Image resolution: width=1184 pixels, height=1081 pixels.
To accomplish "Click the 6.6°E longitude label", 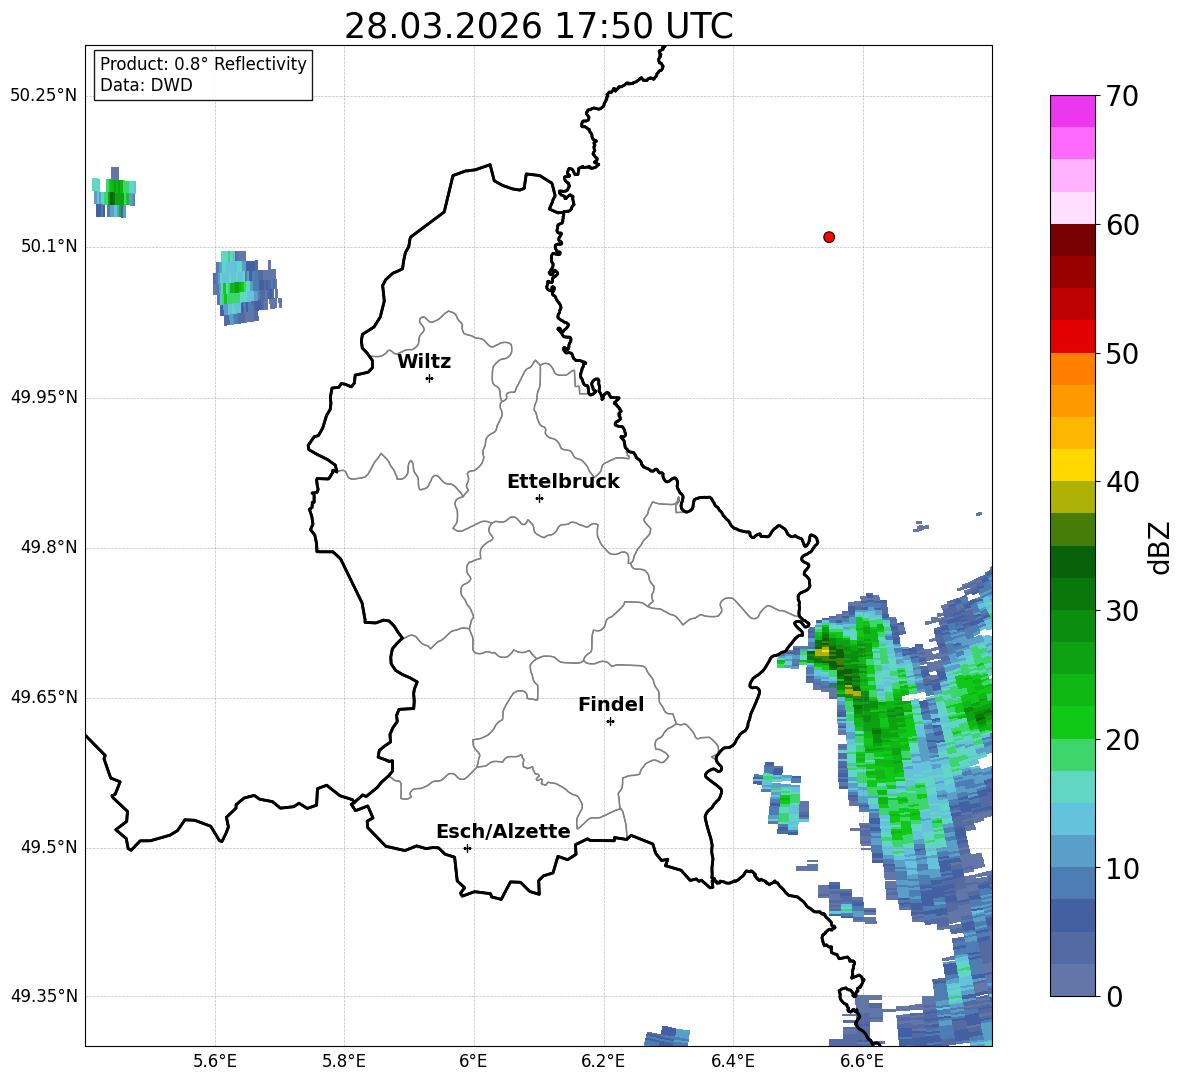I will point(862,1061).
